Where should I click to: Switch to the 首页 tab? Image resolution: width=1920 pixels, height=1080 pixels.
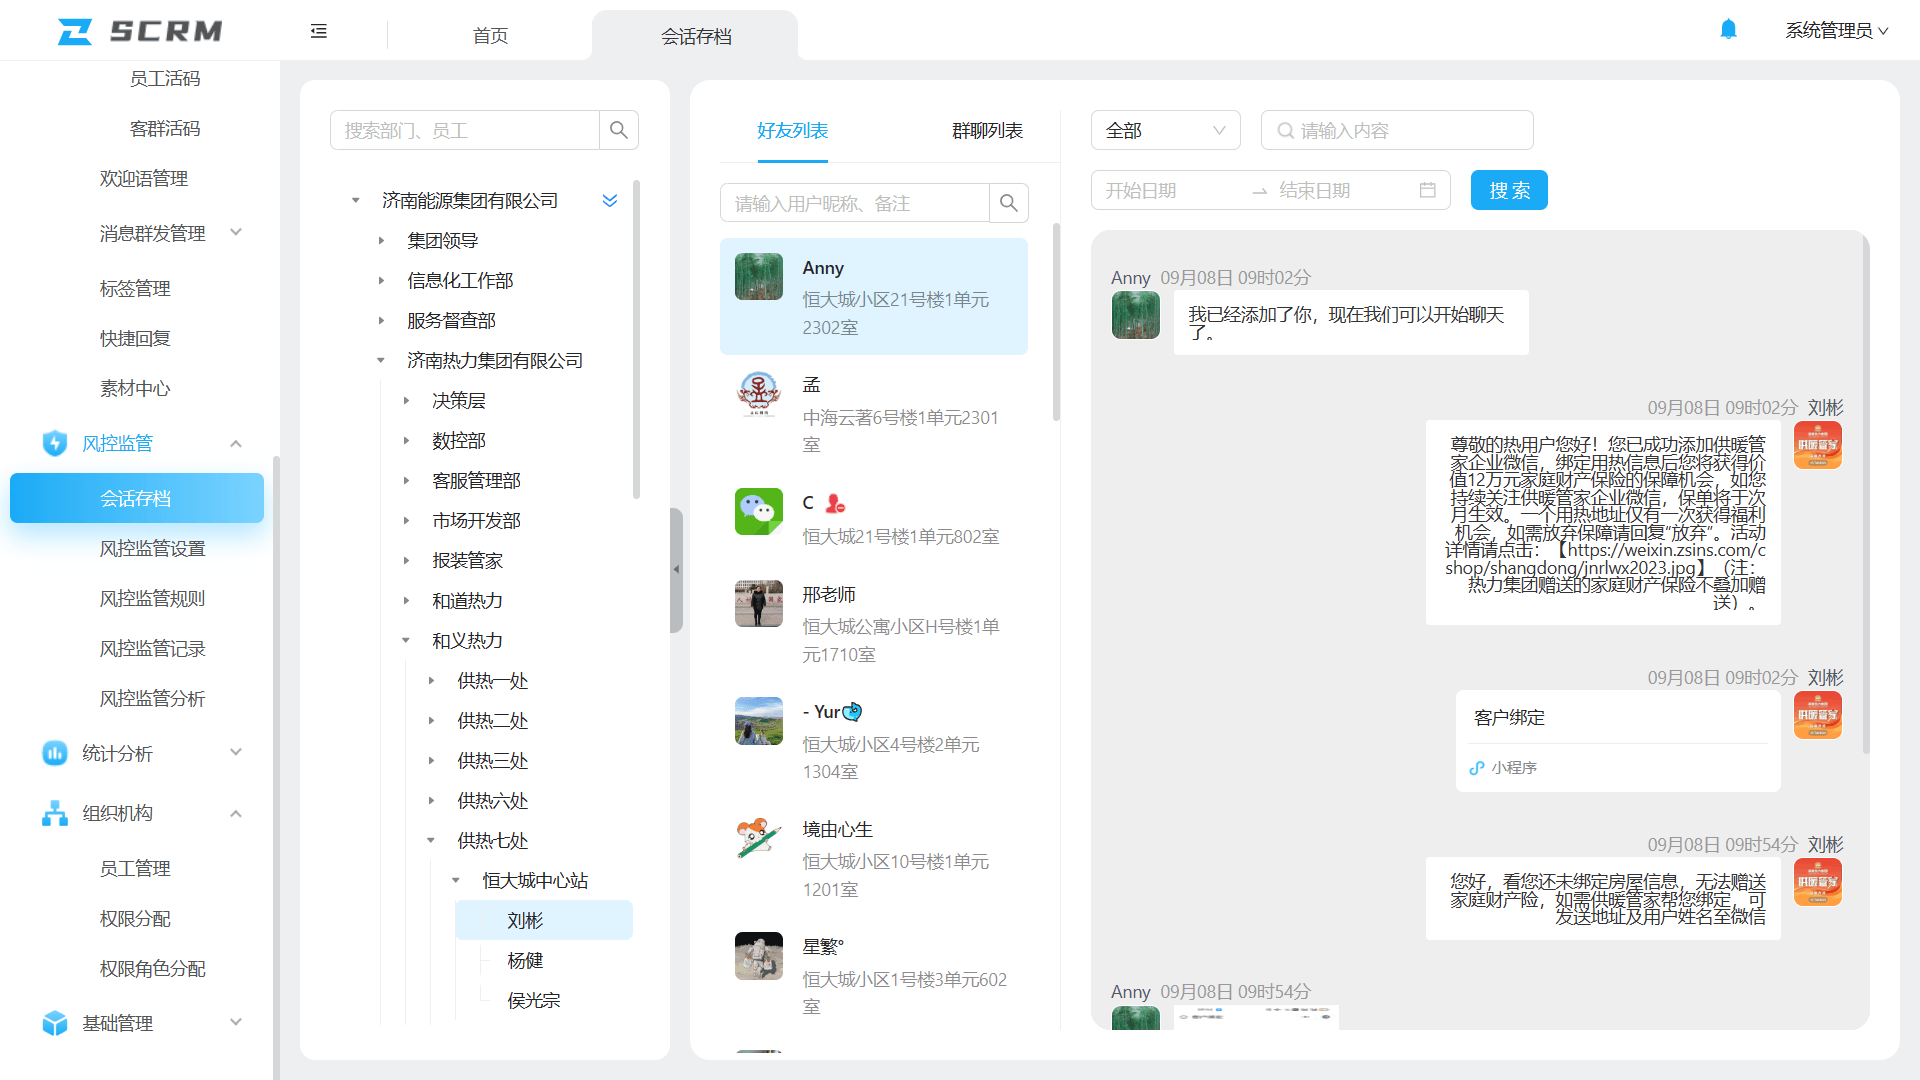pyautogui.click(x=490, y=36)
